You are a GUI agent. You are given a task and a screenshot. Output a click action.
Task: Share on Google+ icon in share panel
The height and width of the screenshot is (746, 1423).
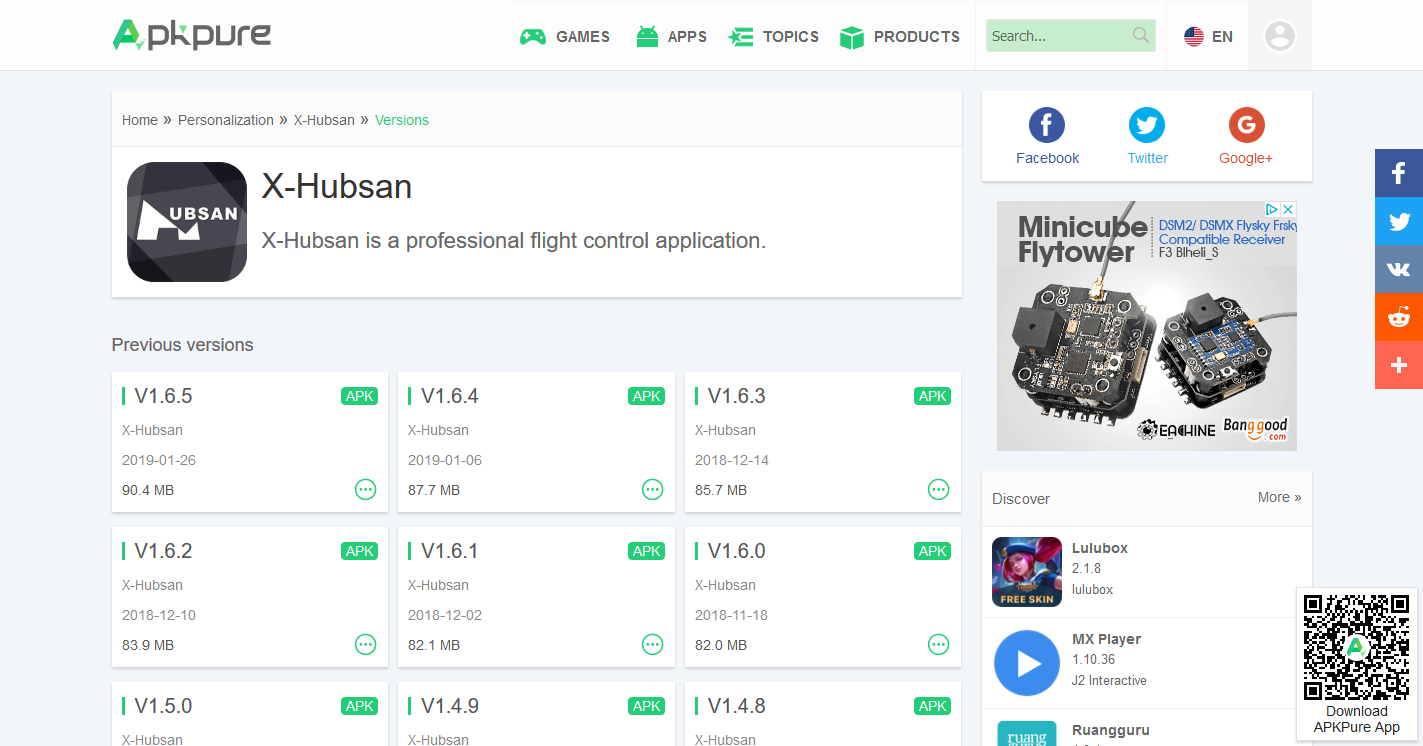click(x=1246, y=126)
